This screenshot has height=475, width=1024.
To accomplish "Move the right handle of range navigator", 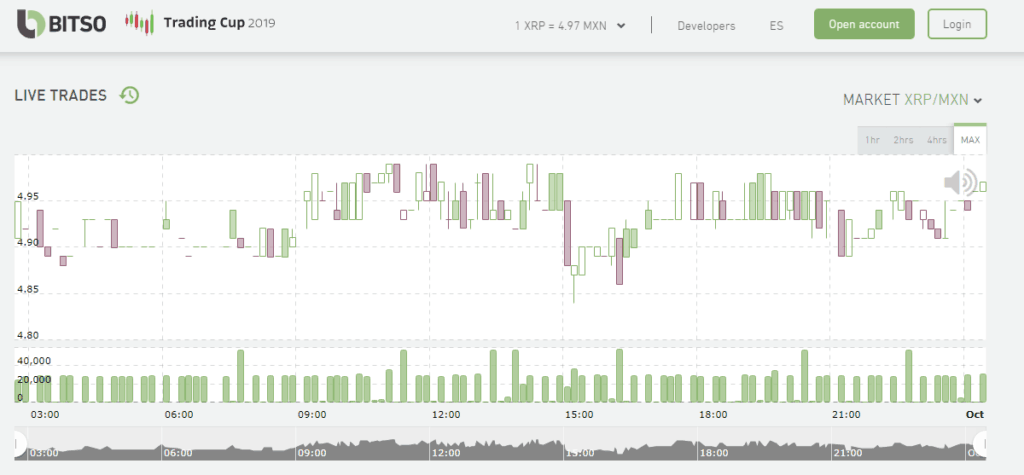I will tap(980, 444).
